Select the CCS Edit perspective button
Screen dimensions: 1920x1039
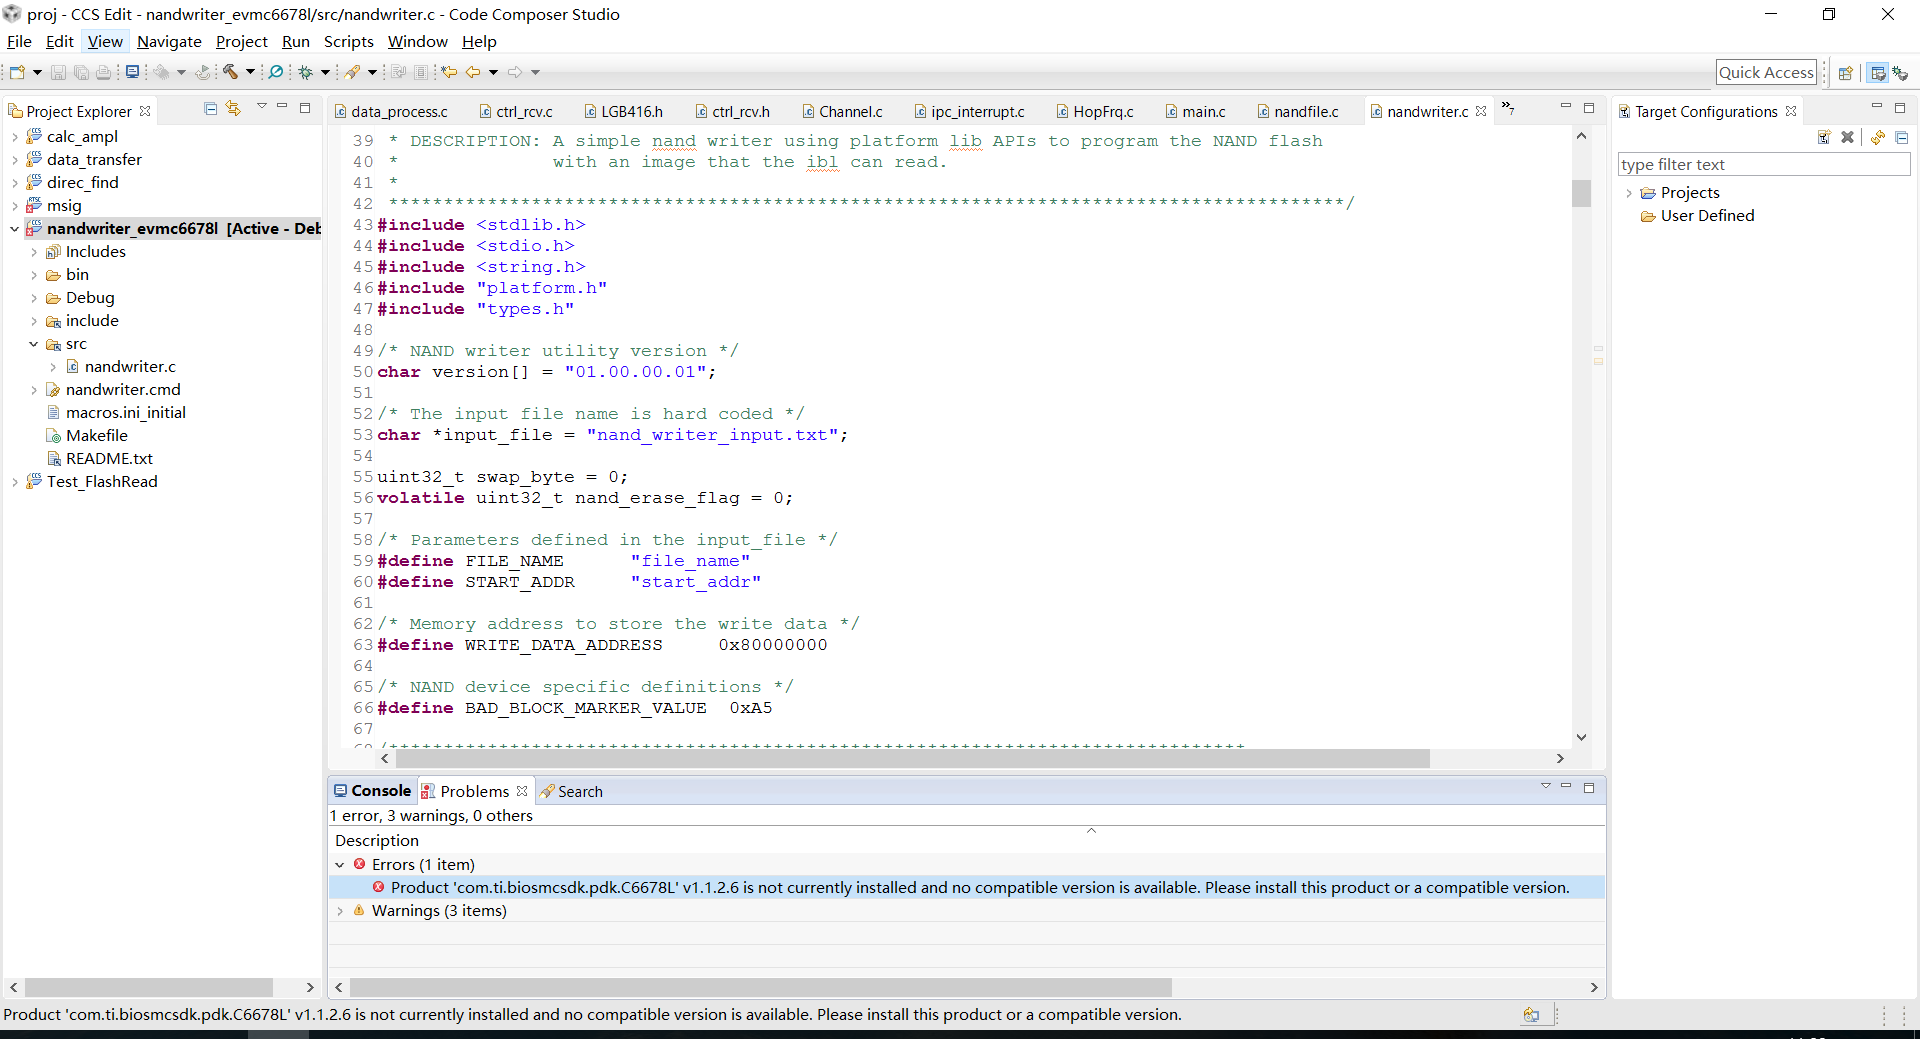point(1877,73)
